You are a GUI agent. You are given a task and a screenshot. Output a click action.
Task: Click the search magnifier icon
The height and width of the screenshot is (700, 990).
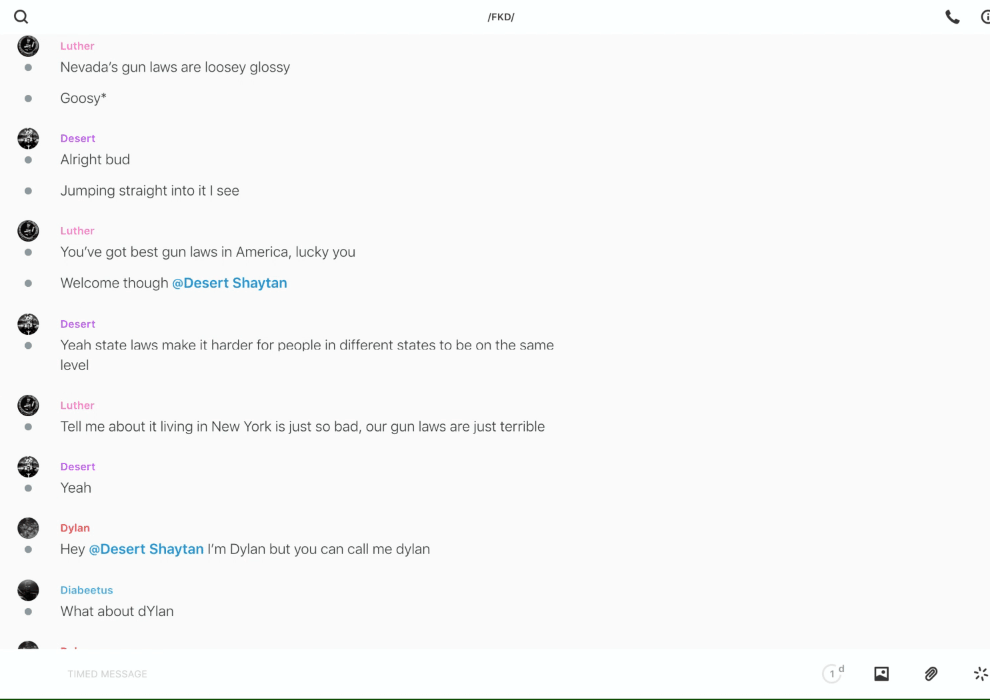coord(21,17)
